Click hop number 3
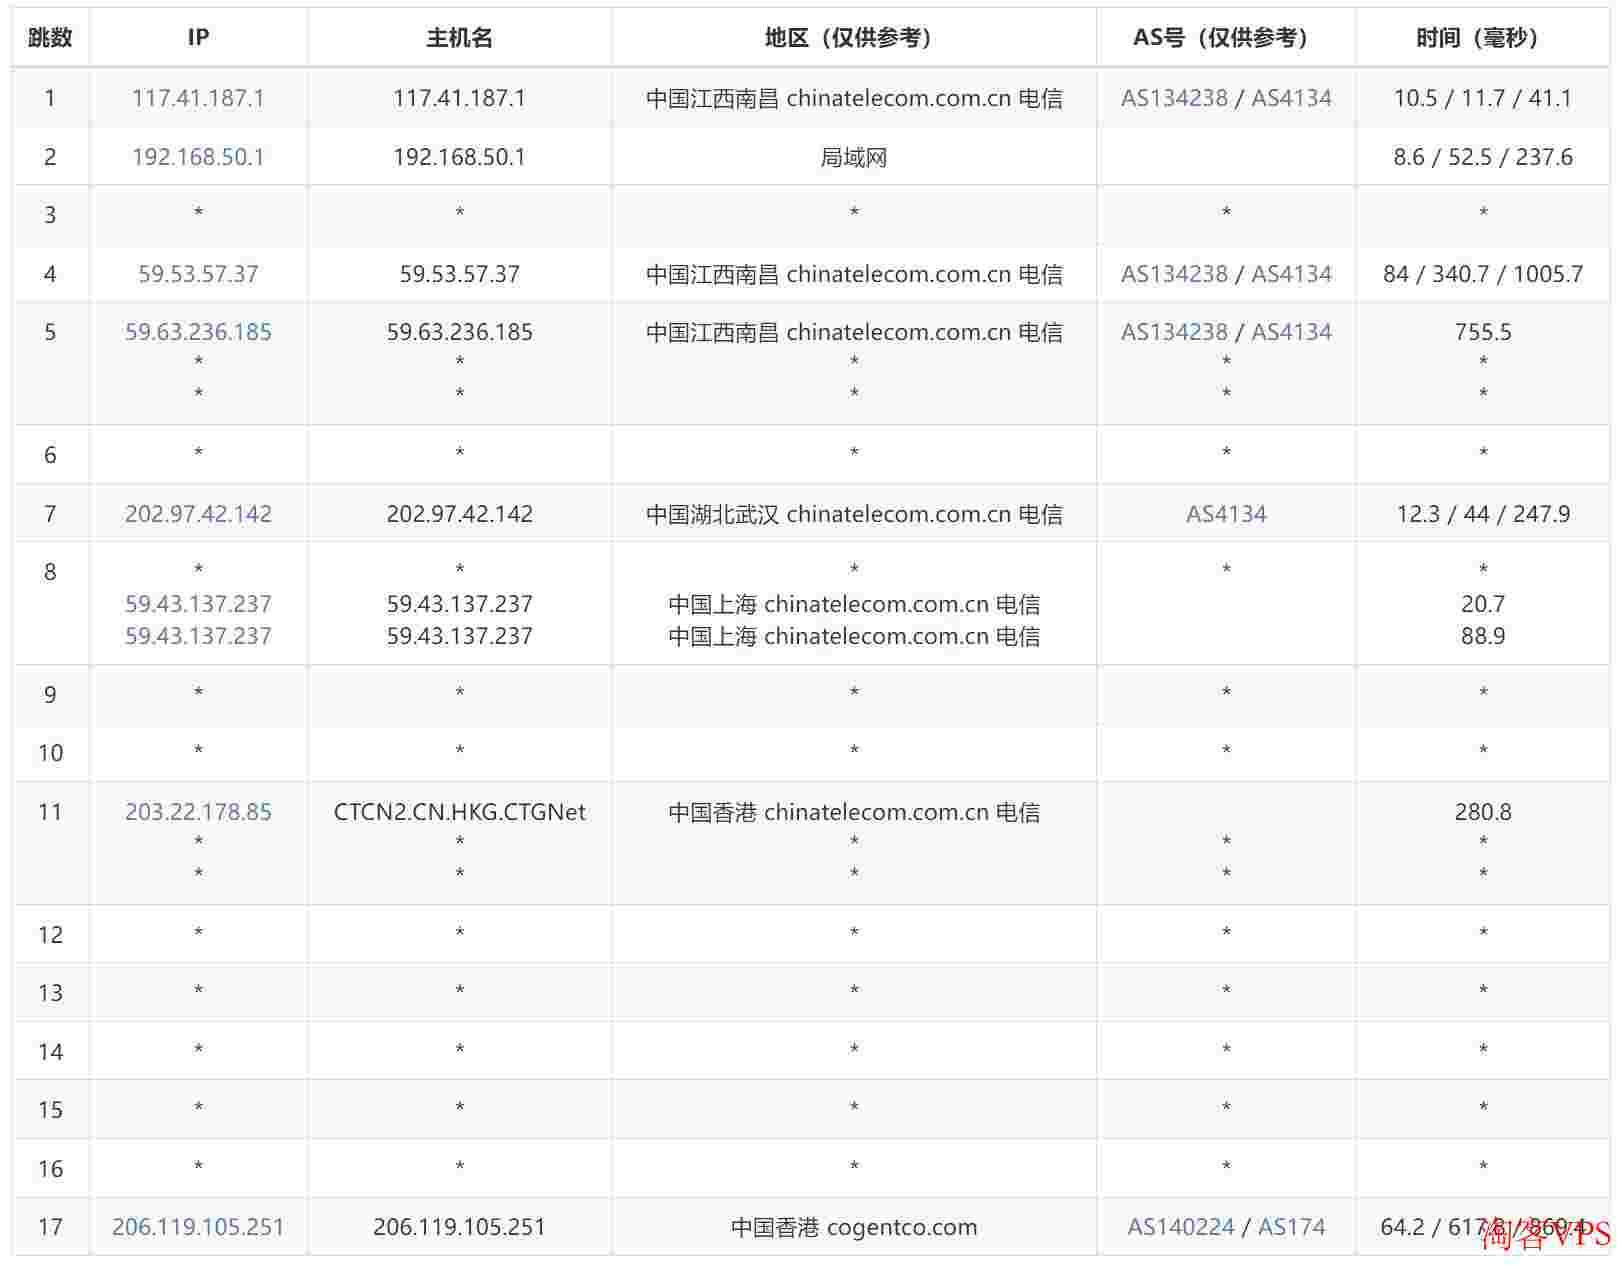This screenshot has height=1266, width=1622. point(50,215)
